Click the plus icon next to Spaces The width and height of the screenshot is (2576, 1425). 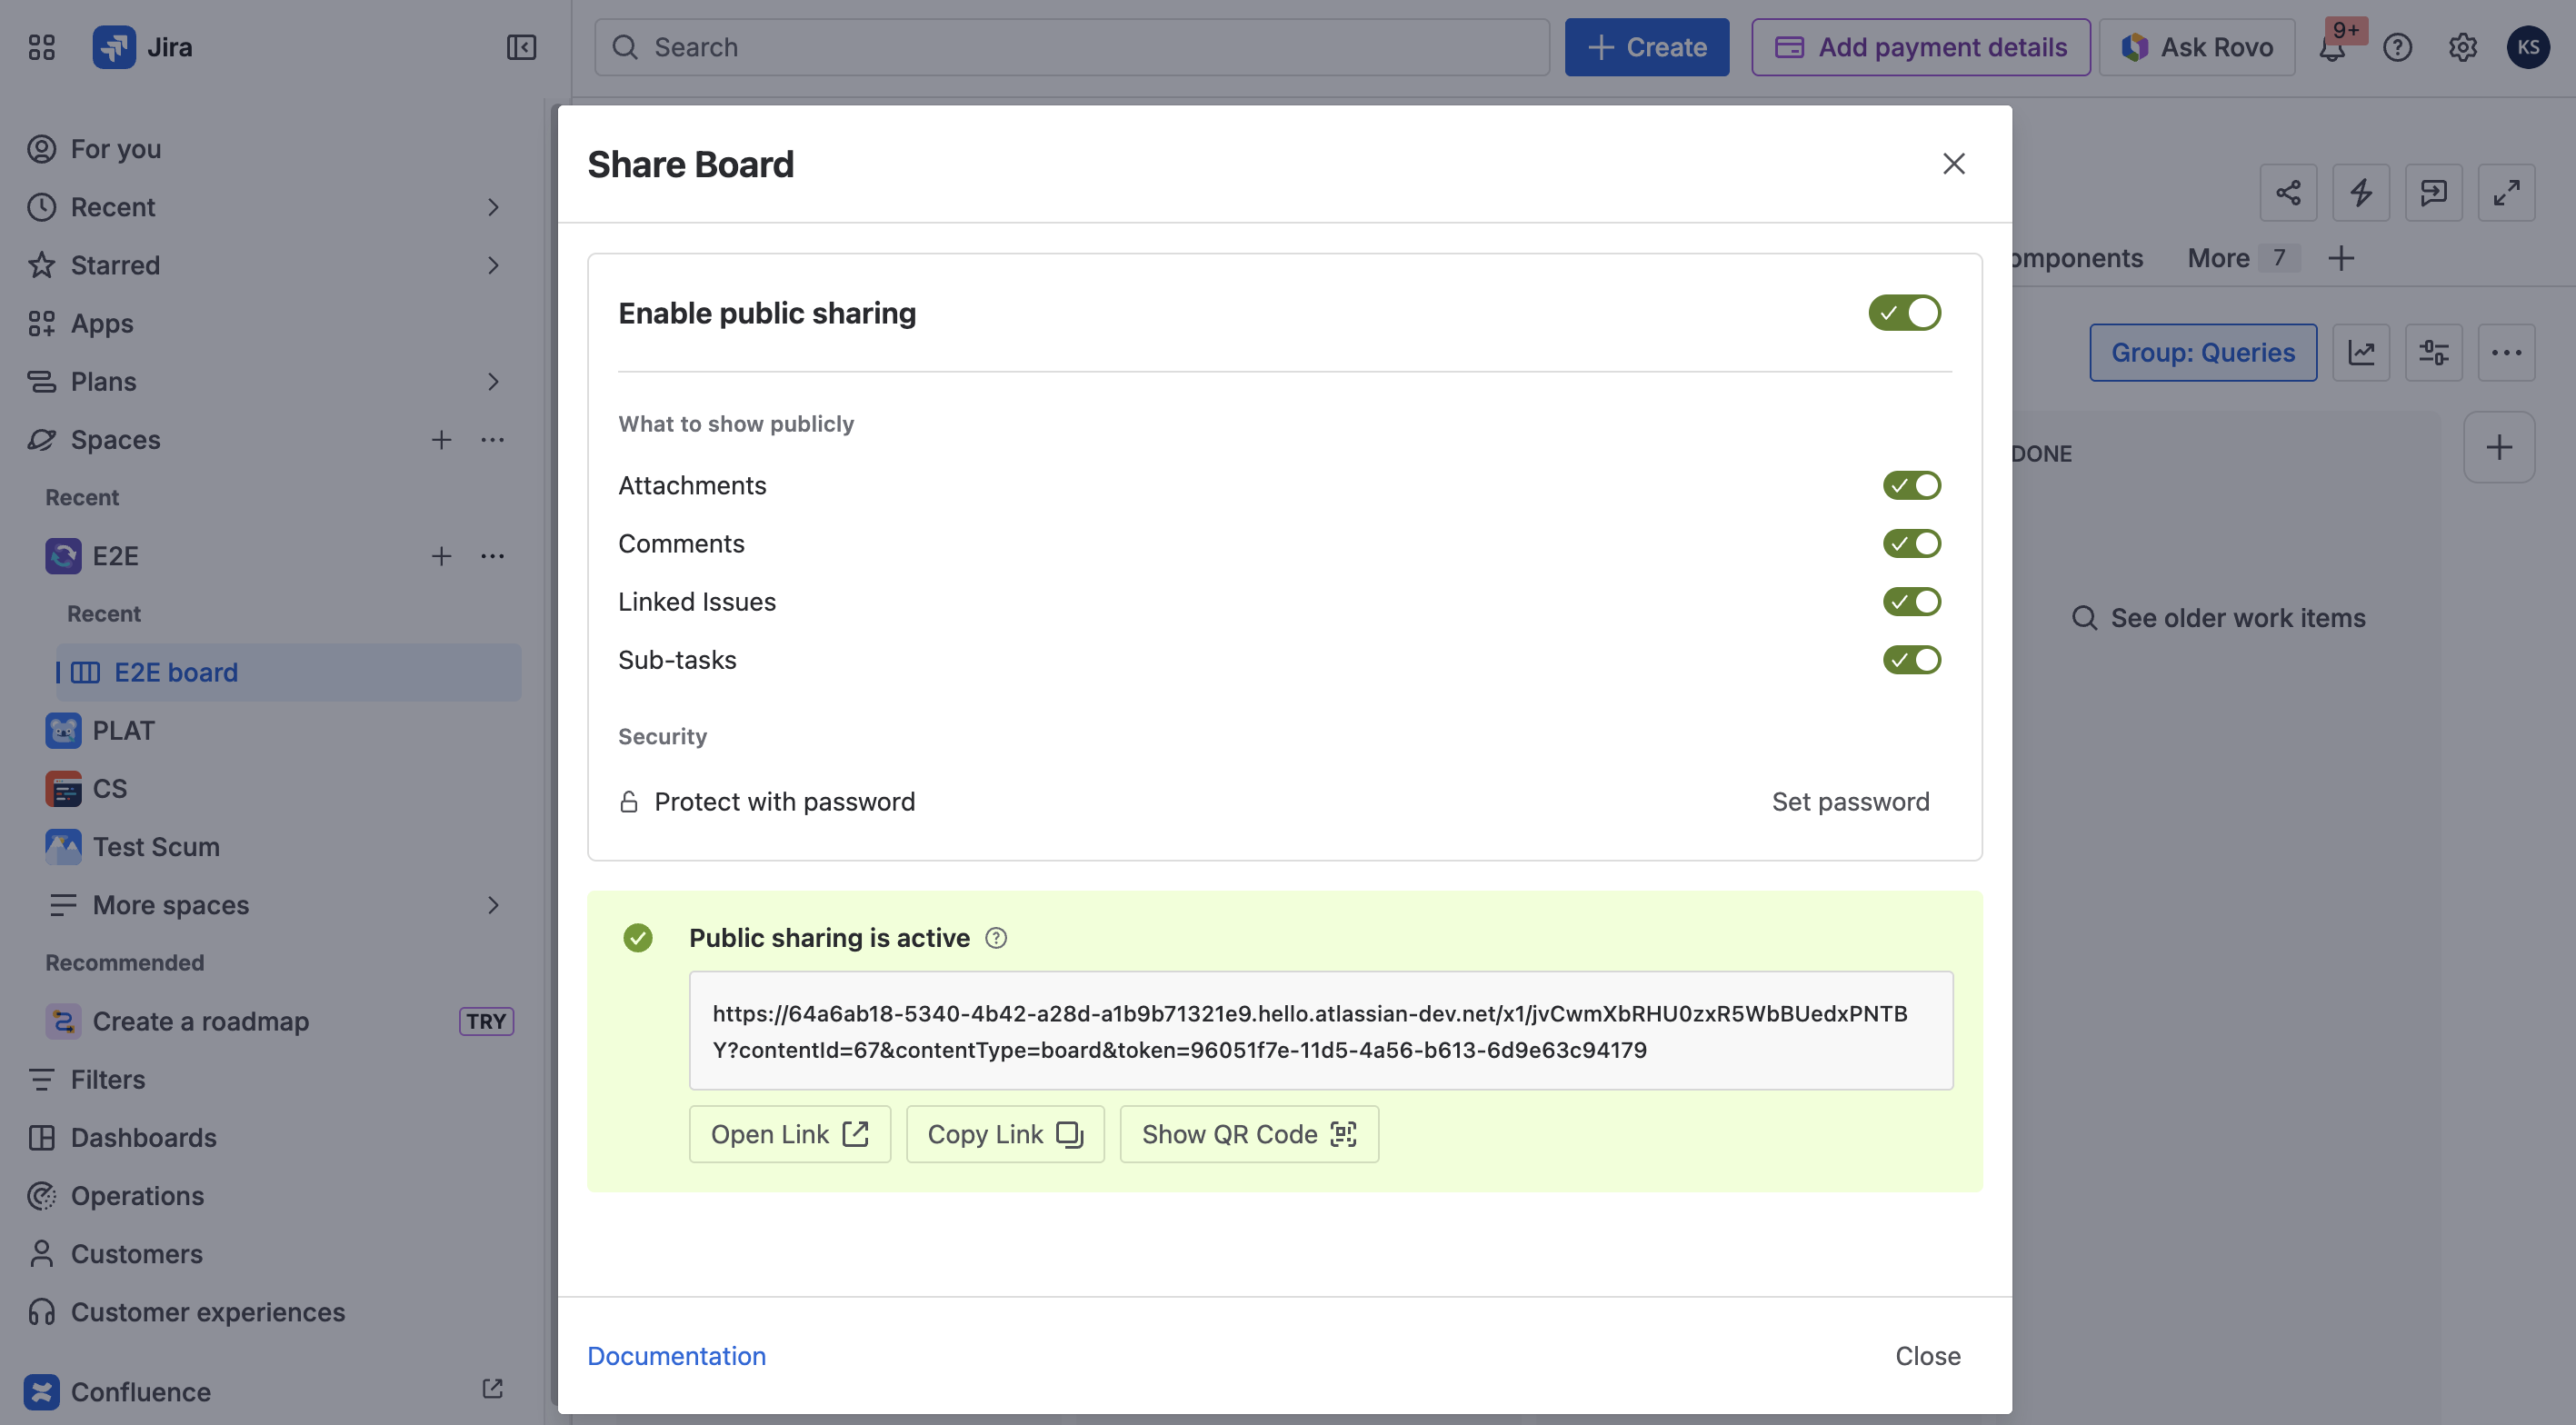point(441,440)
